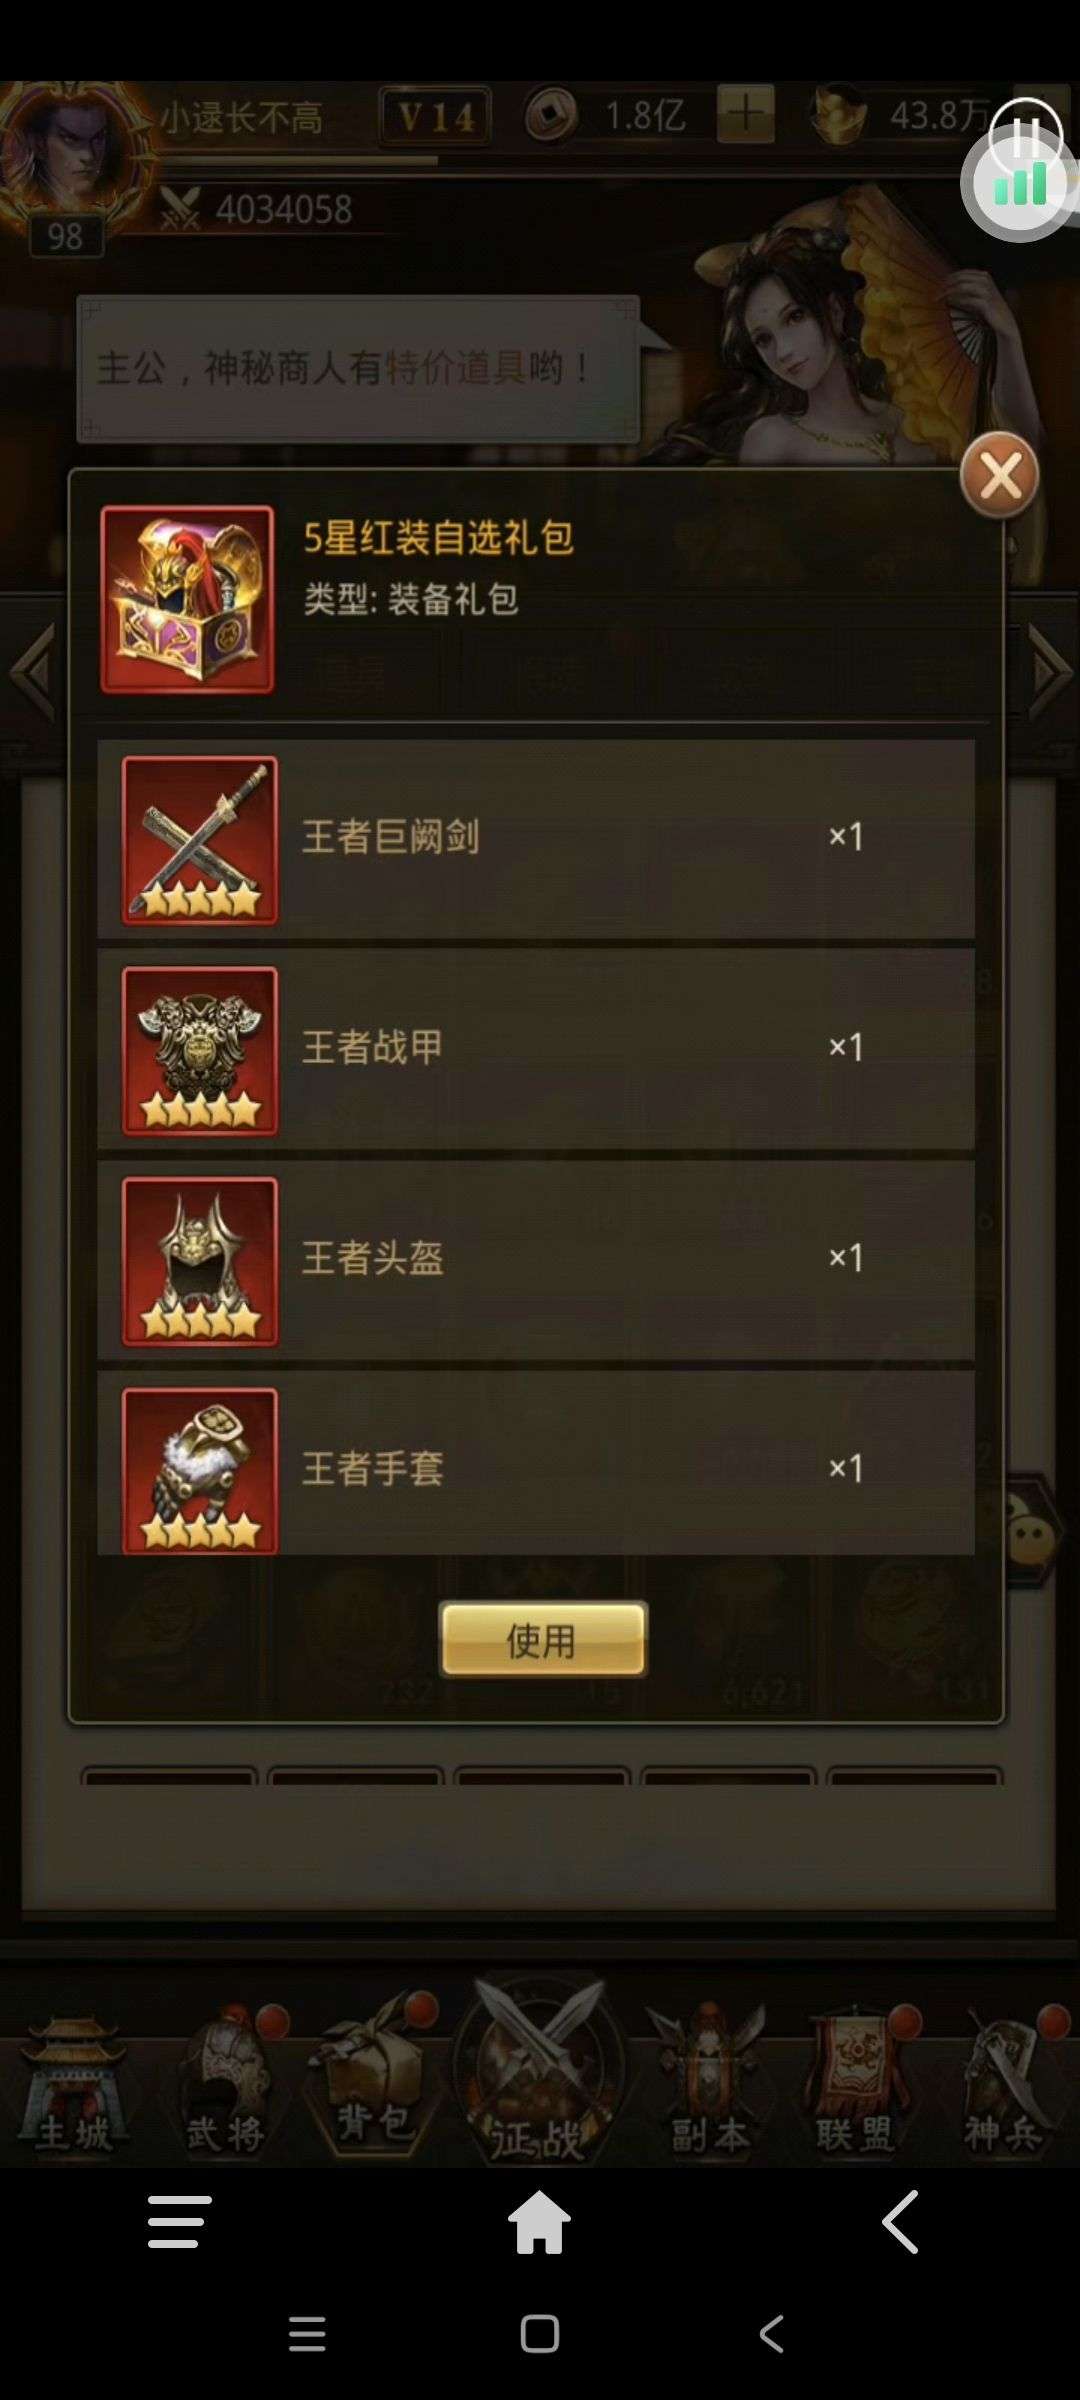Select the 王者巨阙剑 sword icon
Viewport: 1080px width, 2400px height.
[x=200, y=840]
